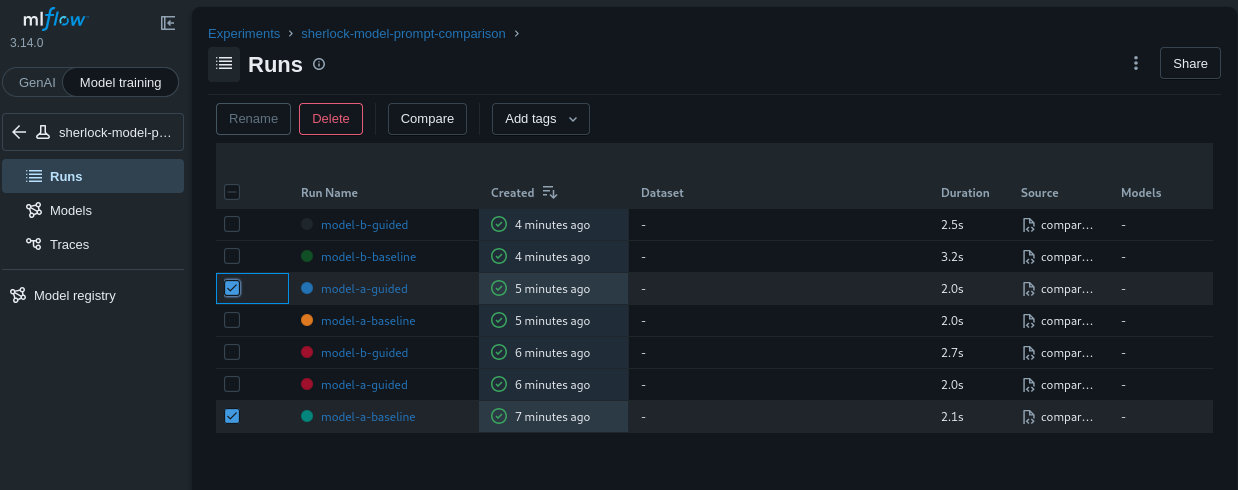The image size is (1238, 490).
Task: Click the MLflow logo
Action: (55, 20)
